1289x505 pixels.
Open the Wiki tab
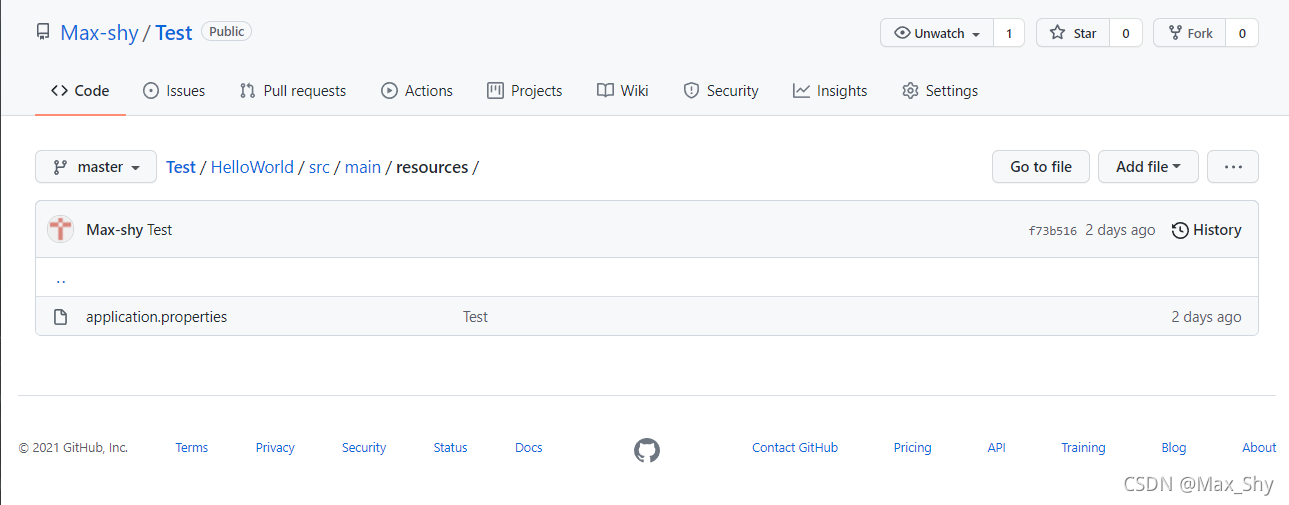coord(623,91)
